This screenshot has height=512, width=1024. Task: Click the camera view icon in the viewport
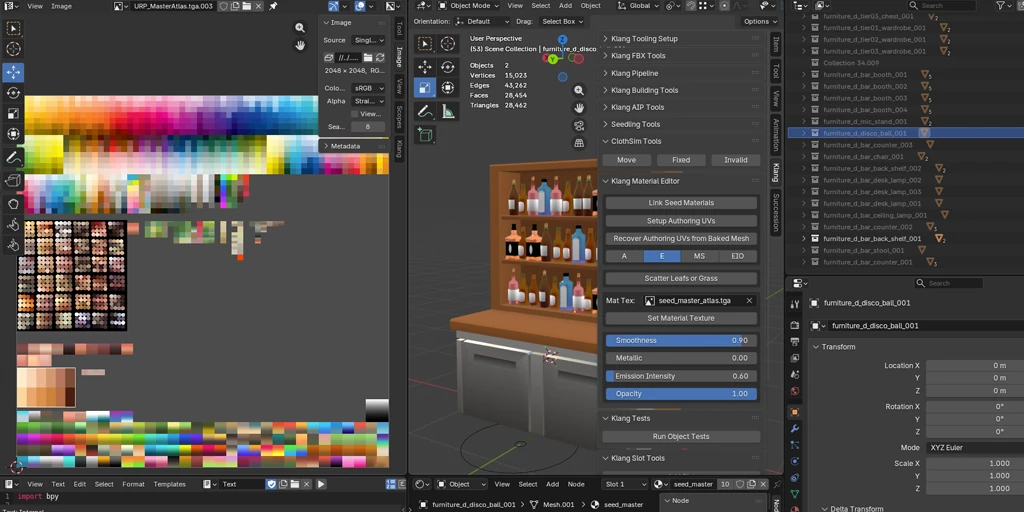point(579,125)
